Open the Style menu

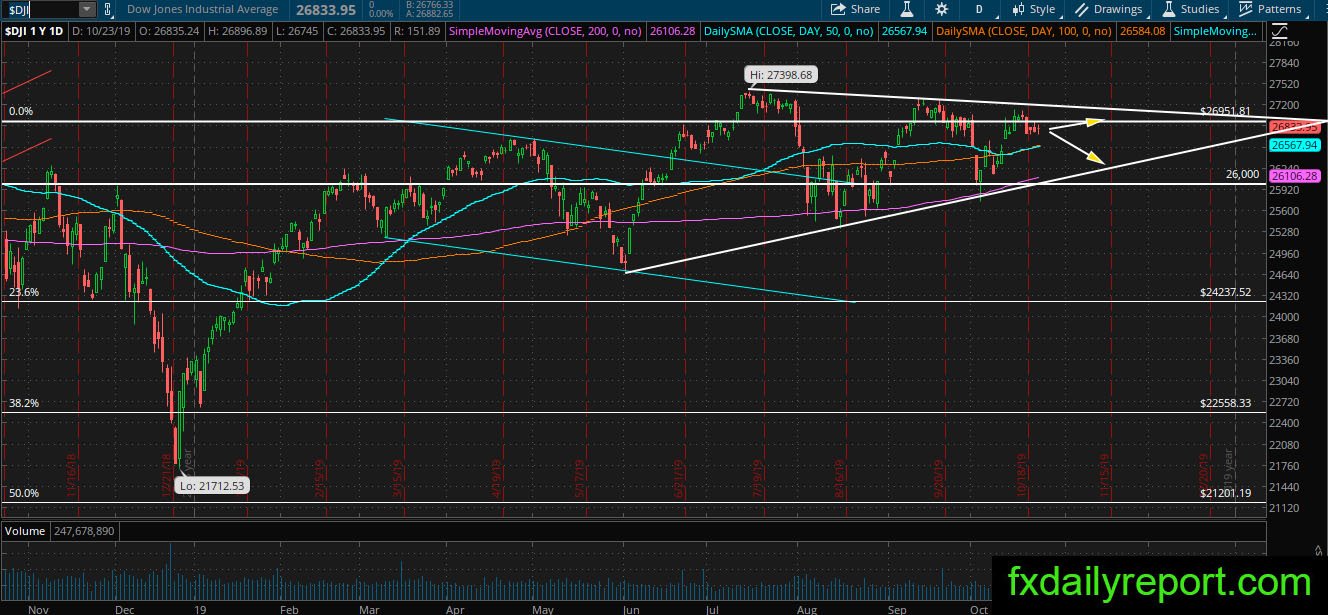coord(1033,9)
